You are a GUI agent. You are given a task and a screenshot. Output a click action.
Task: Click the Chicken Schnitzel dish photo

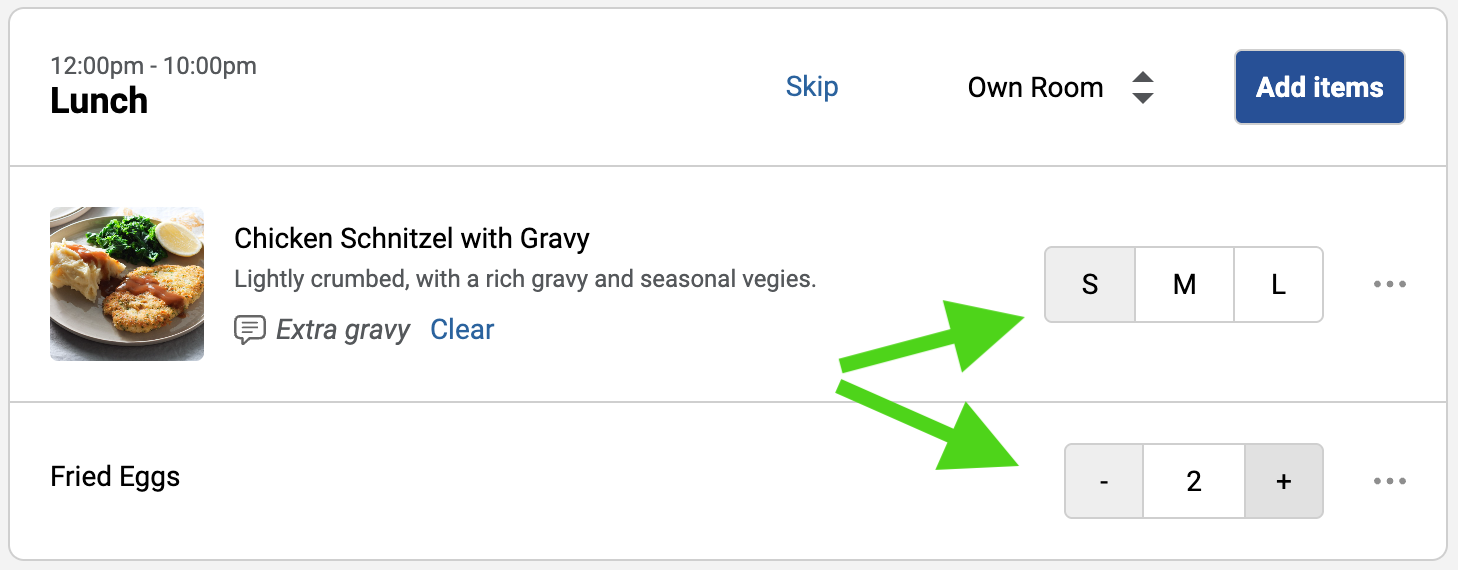point(127,284)
